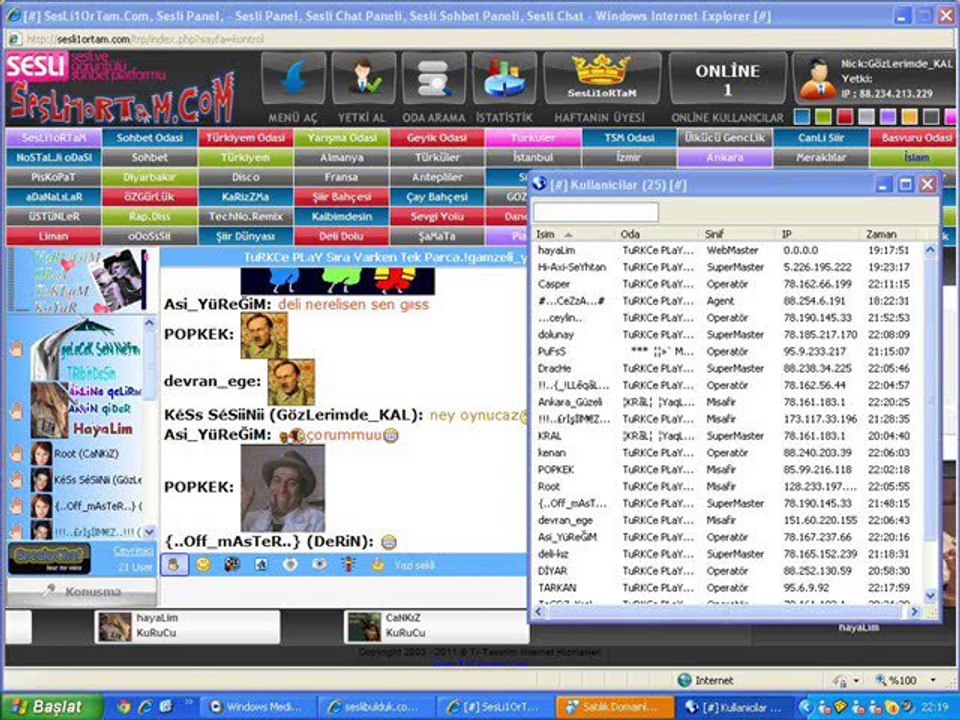Open the İstatistik chart icon
Screen dimensions: 960x720
(x=504, y=78)
